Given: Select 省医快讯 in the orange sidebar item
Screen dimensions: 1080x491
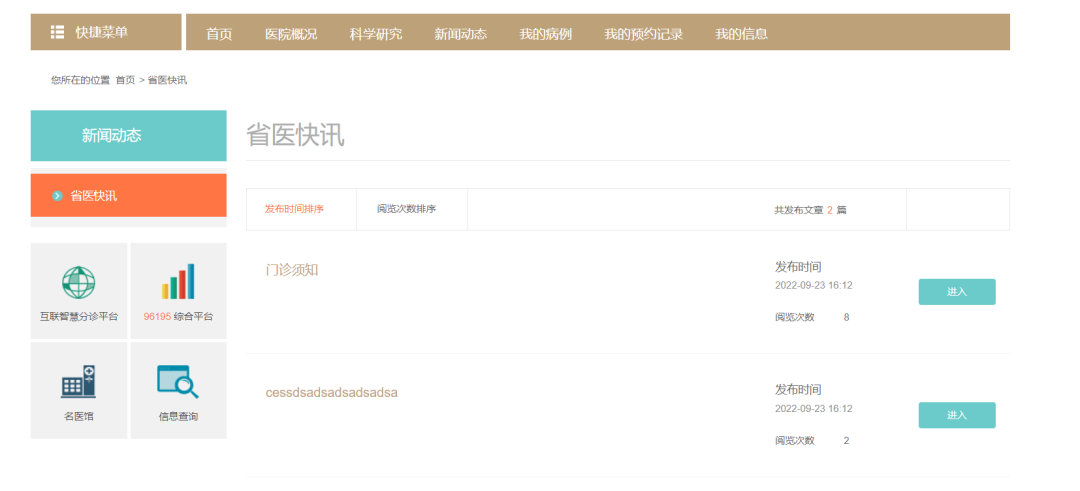Looking at the screenshot, I should click(x=129, y=196).
